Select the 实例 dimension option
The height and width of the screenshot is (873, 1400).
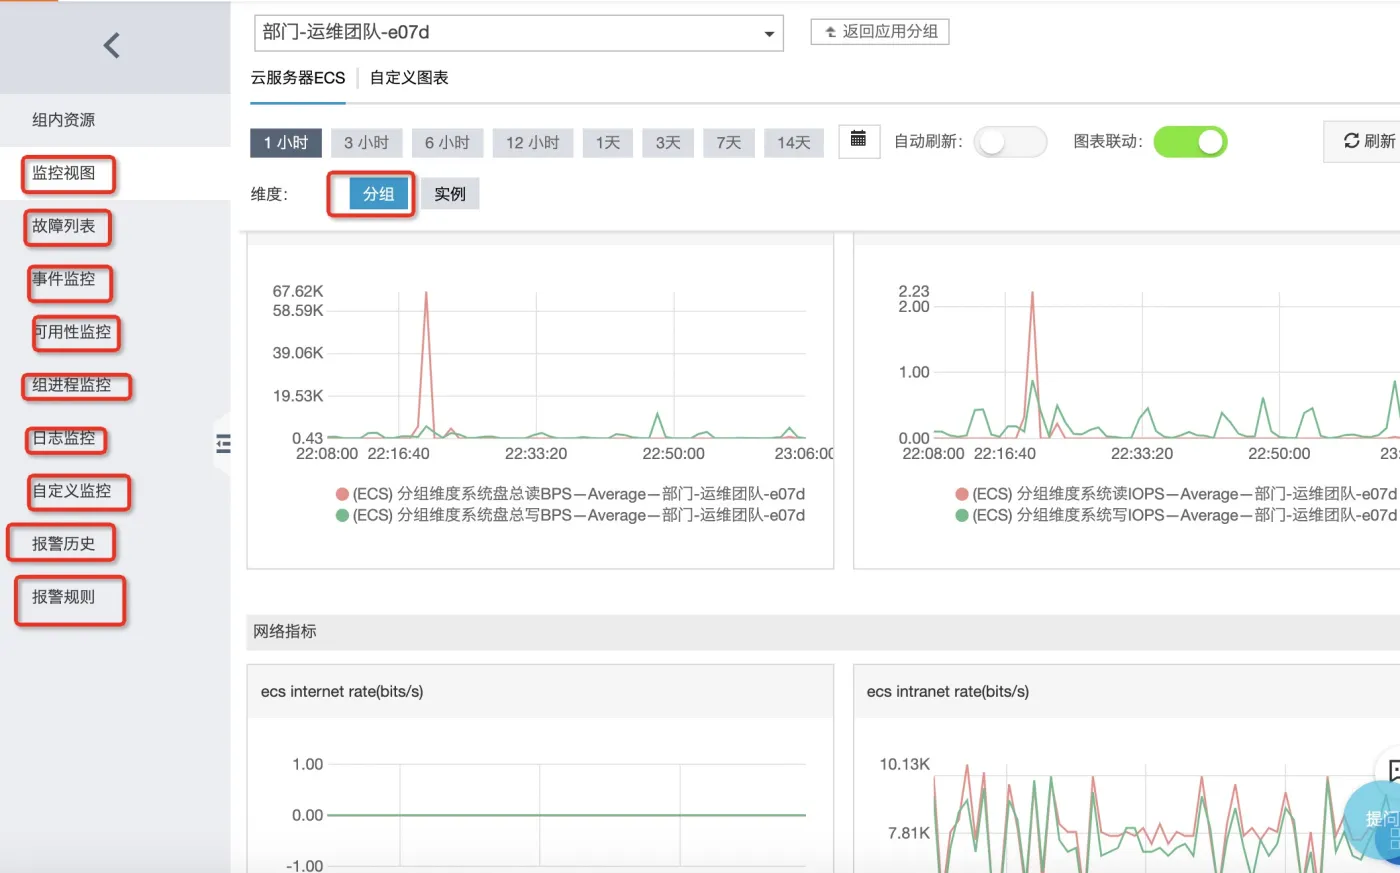pyautogui.click(x=450, y=194)
